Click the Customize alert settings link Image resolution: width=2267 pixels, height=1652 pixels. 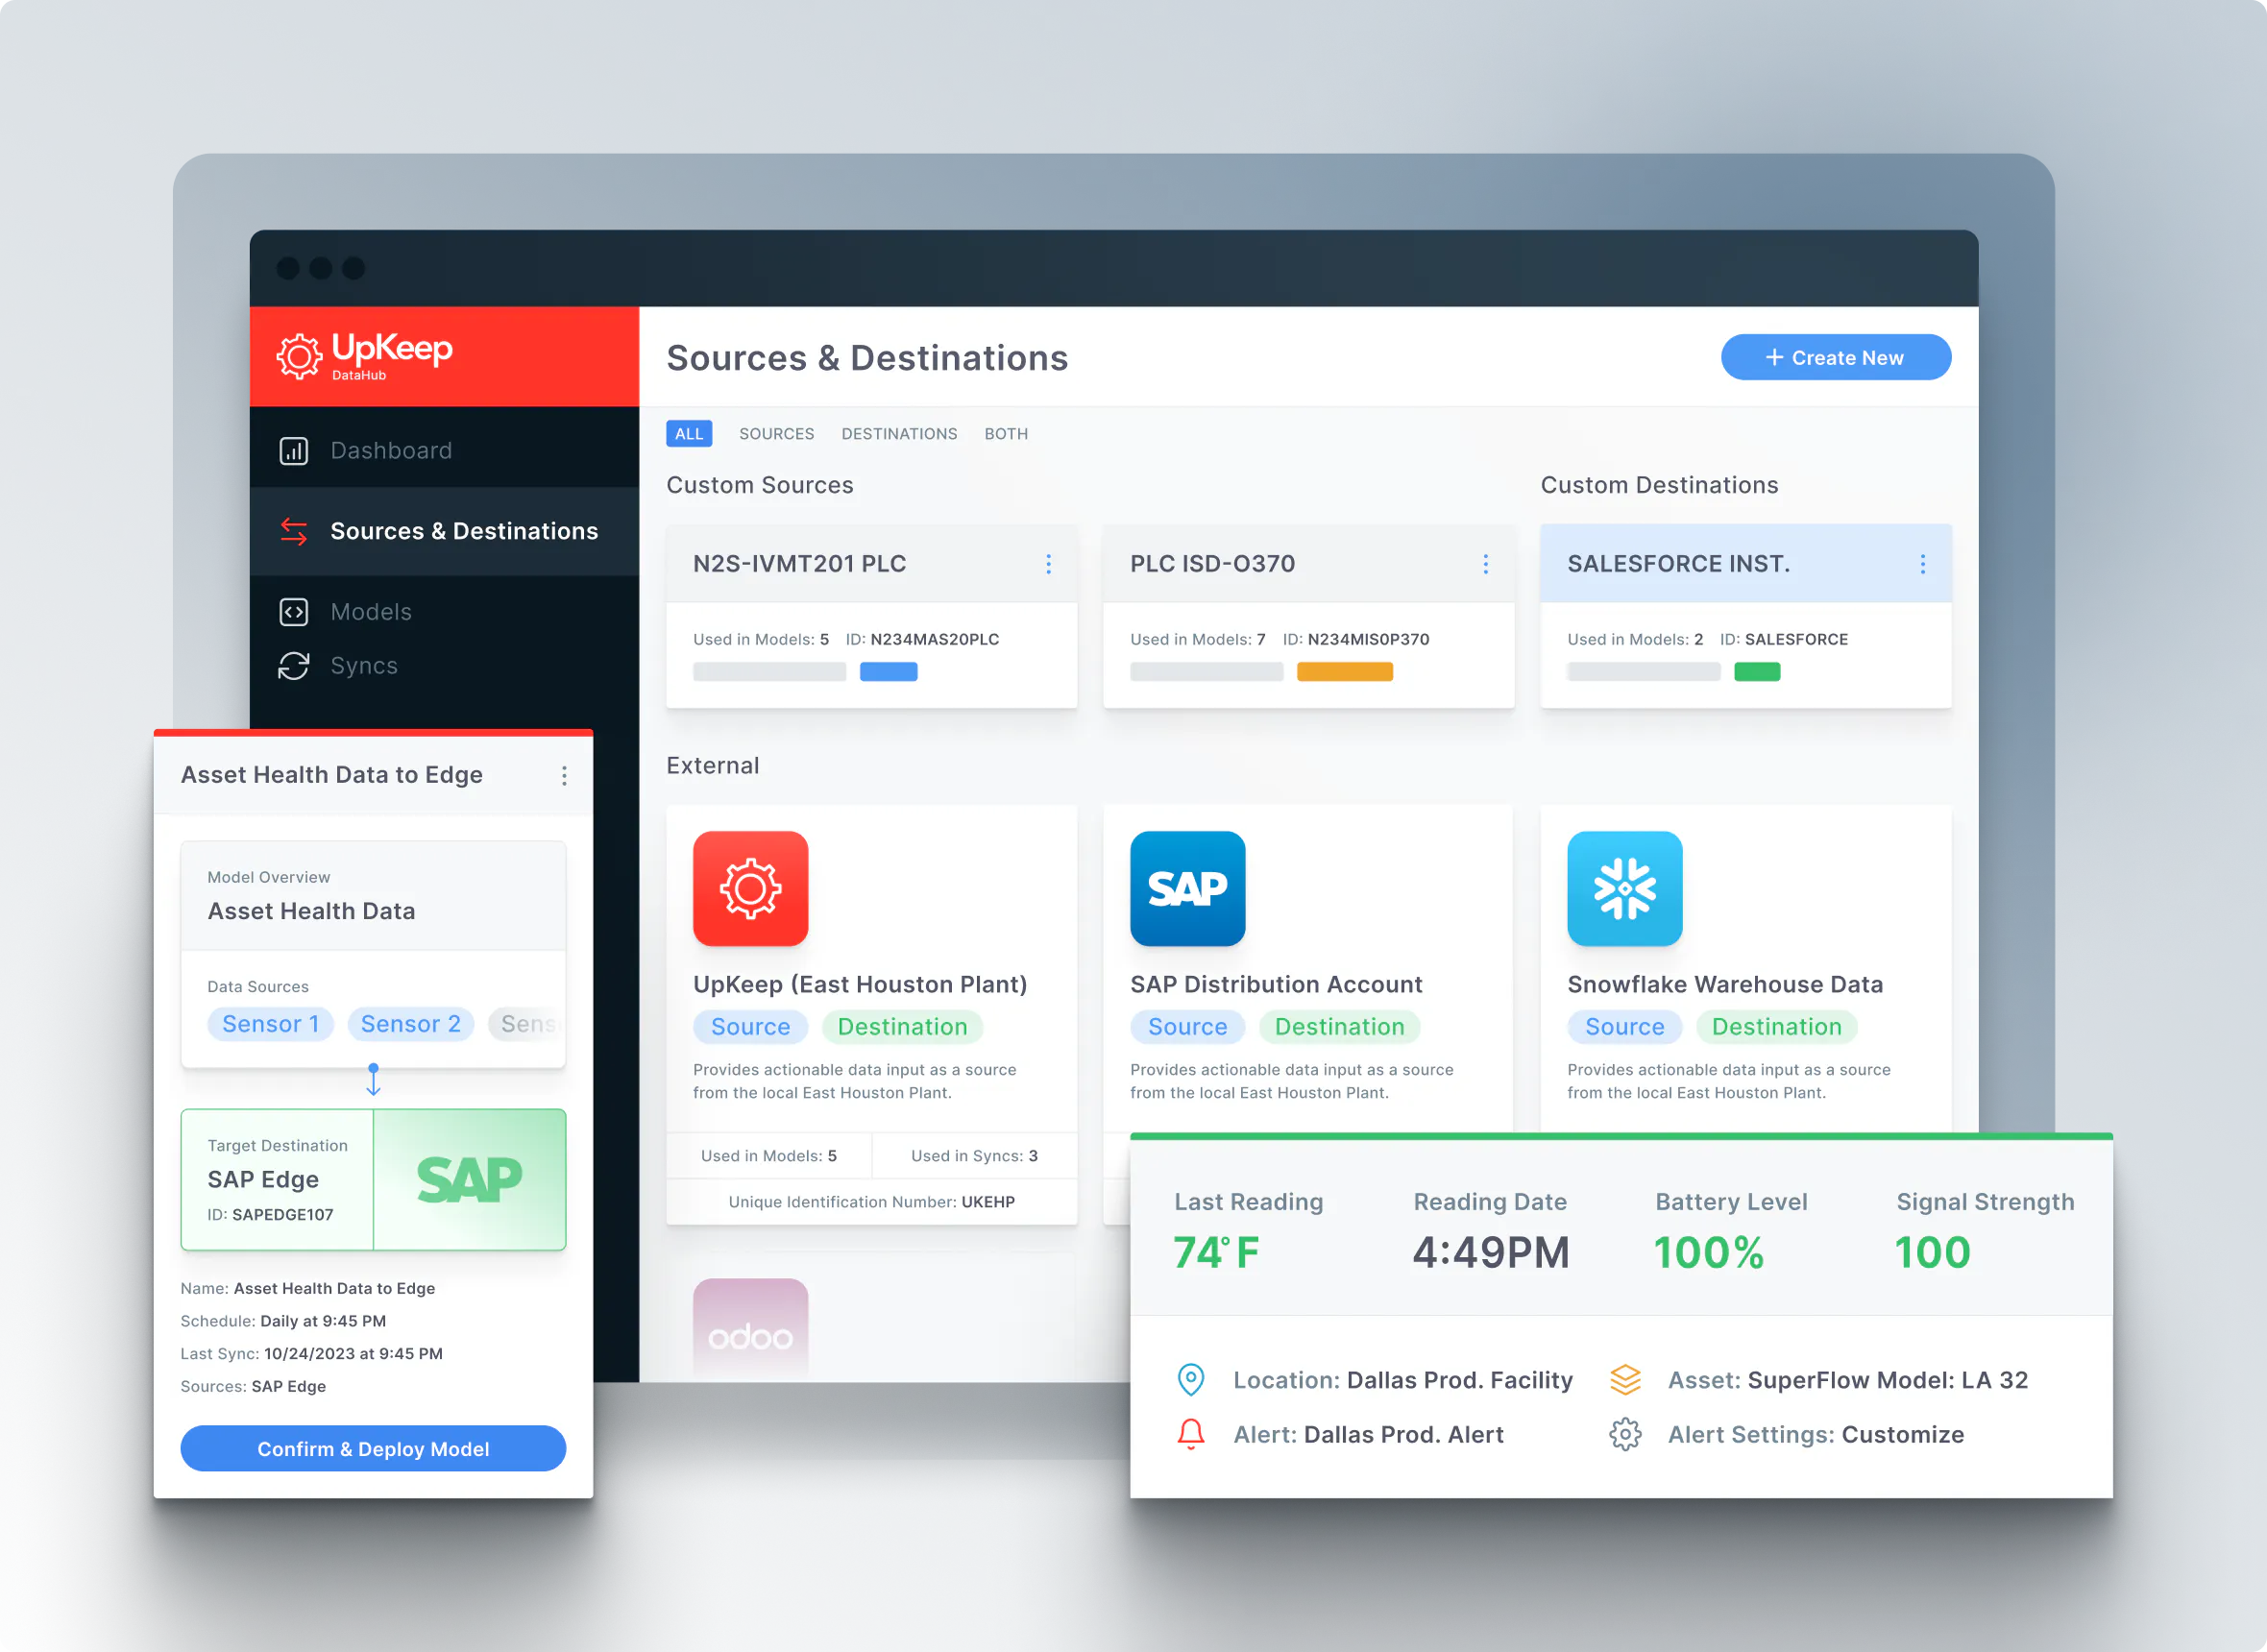pos(1902,1434)
